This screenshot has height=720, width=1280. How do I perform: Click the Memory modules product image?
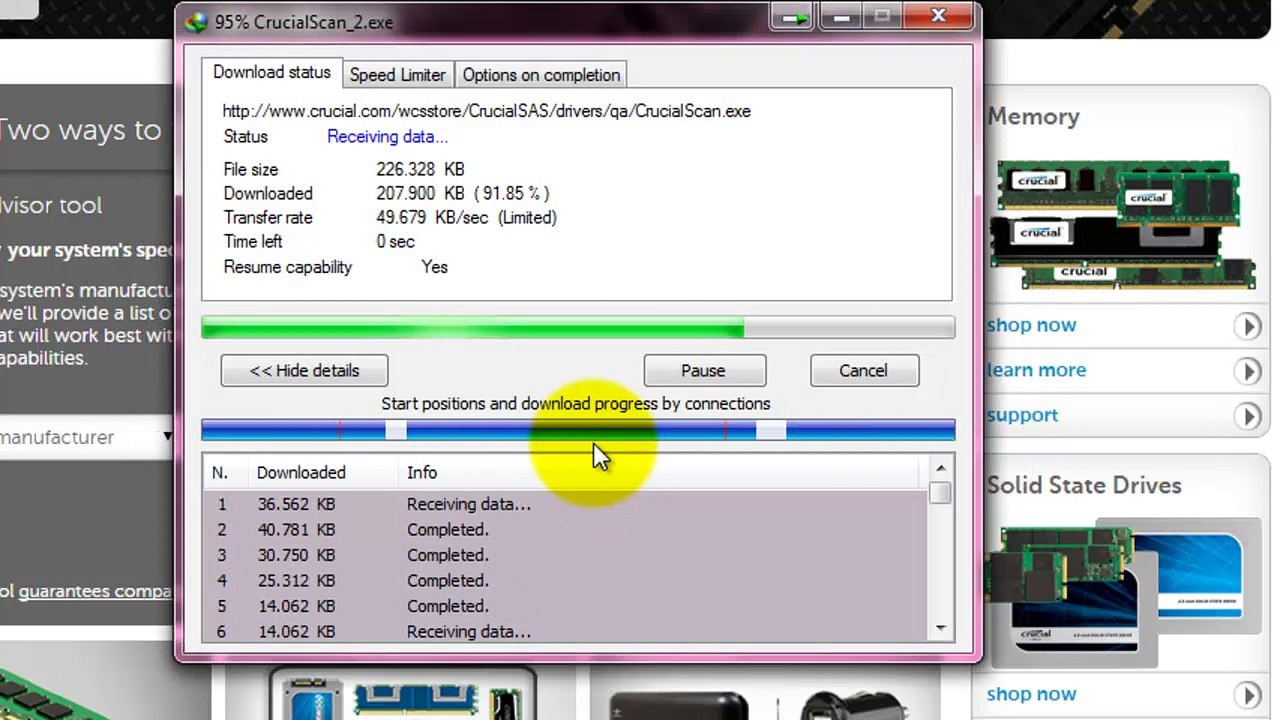(1122, 227)
